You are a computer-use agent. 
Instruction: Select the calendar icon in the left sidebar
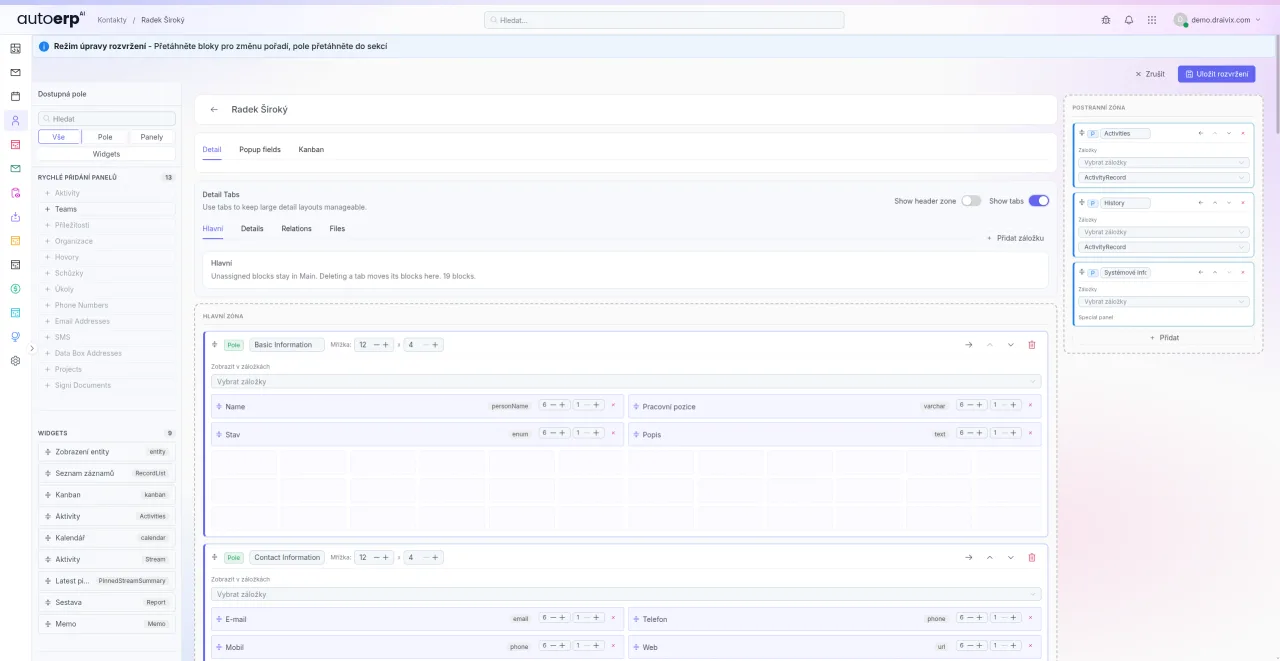(x=14, y=97)
